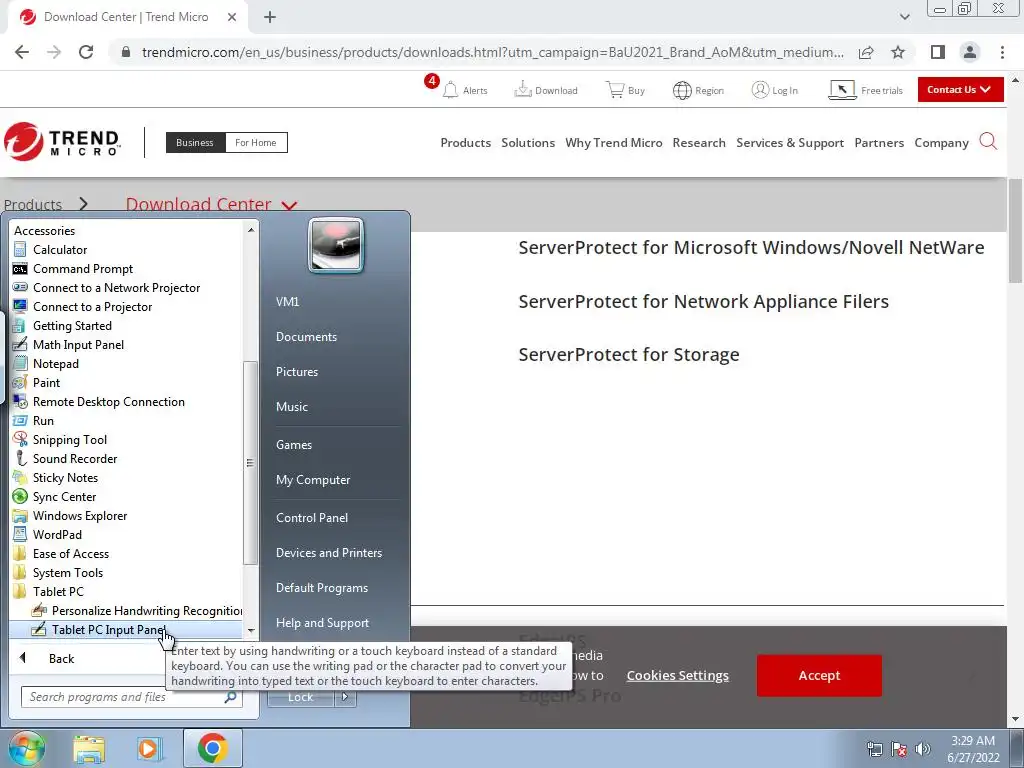Expand the System Tools folder
1024x768 pixels.
coord(68,572)
